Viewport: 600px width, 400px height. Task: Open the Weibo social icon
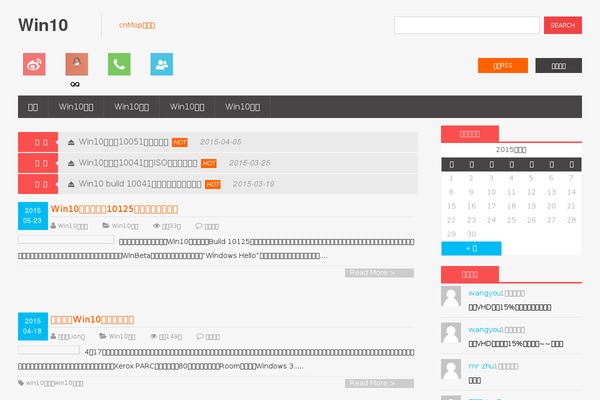(34, 64)
